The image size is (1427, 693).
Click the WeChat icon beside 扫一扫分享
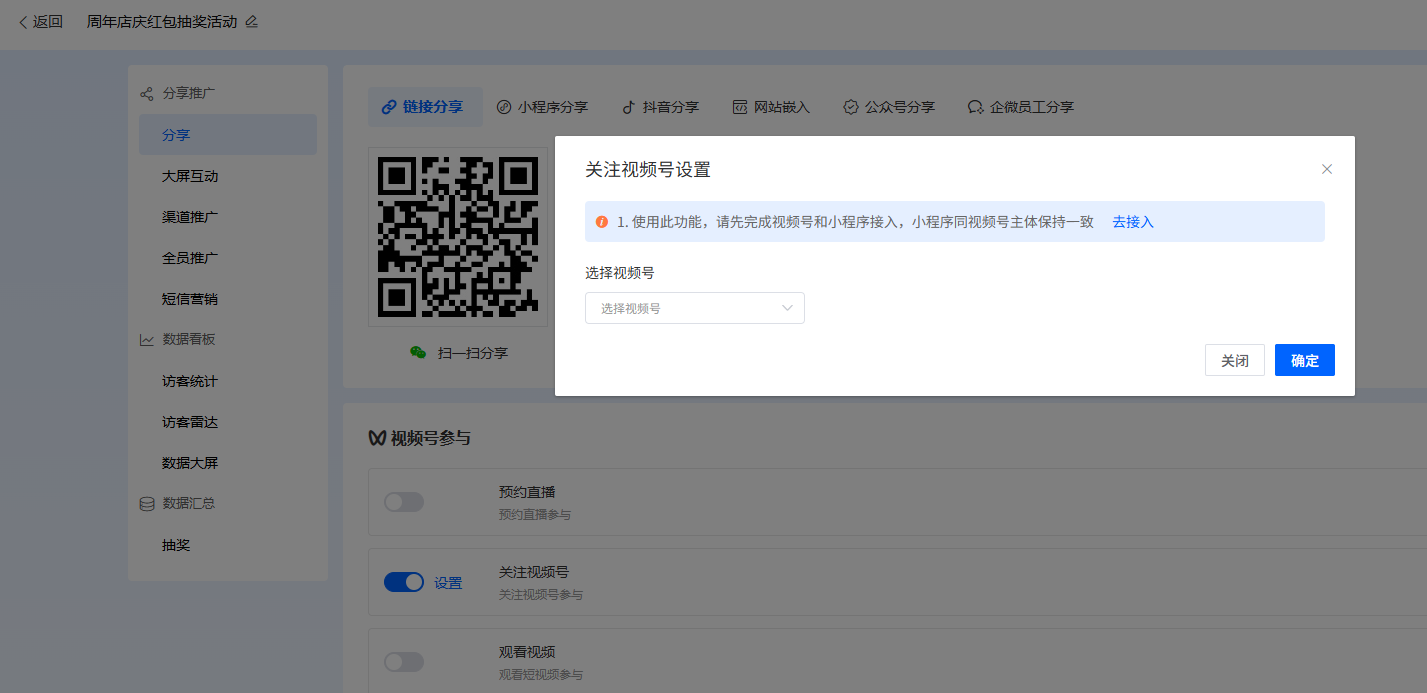tap(418, 352)
